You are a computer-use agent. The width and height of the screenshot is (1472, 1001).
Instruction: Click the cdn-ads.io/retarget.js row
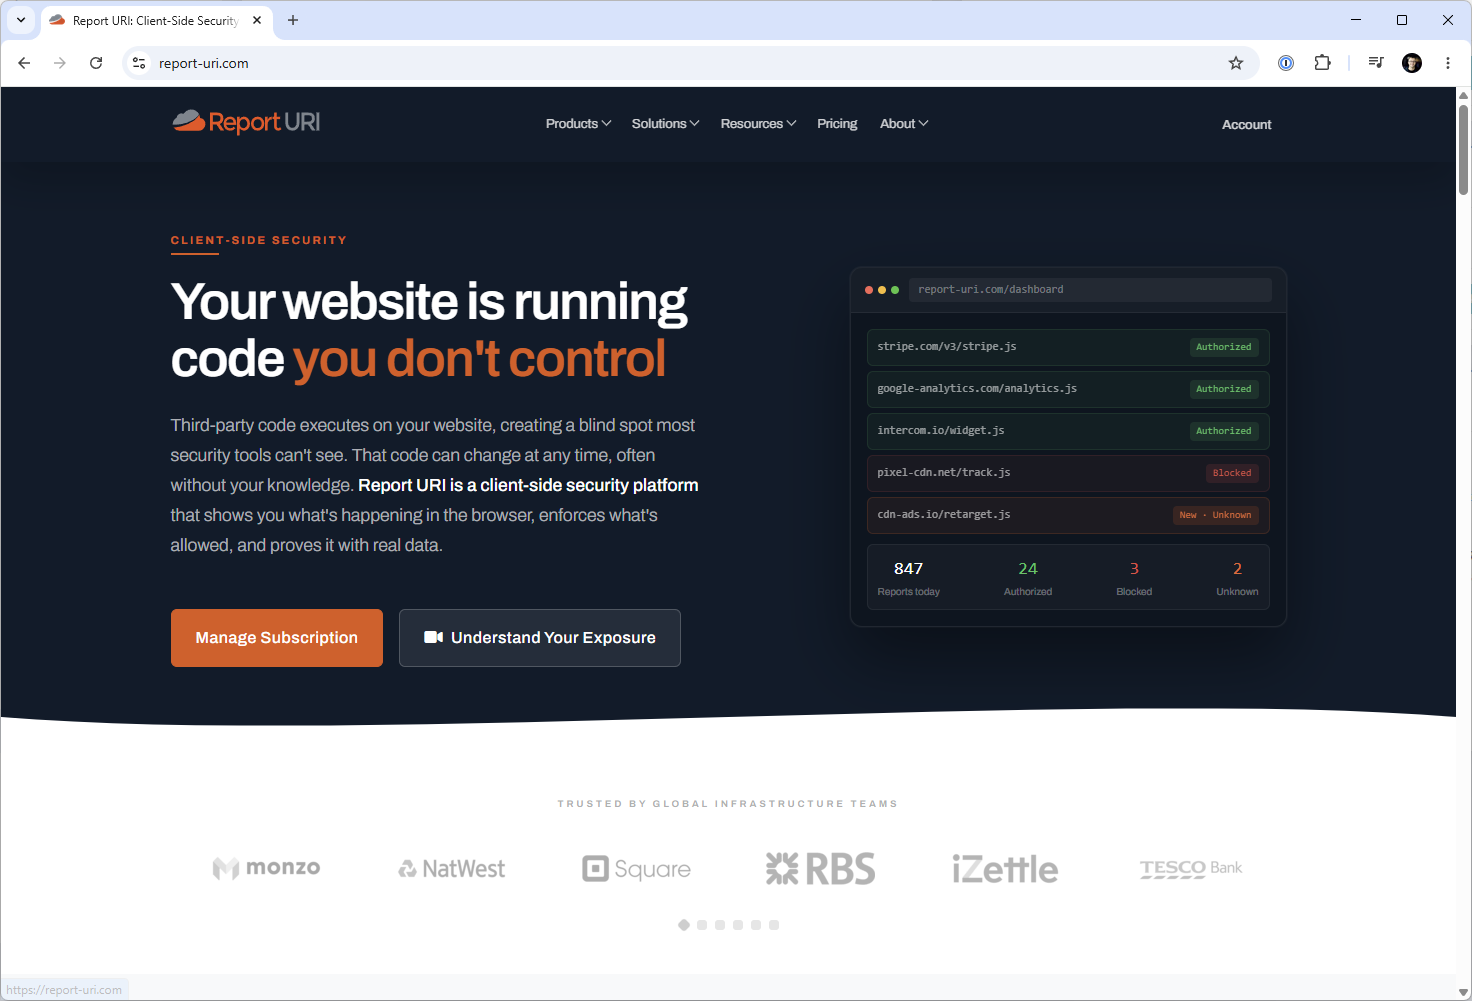[1068, 515]
